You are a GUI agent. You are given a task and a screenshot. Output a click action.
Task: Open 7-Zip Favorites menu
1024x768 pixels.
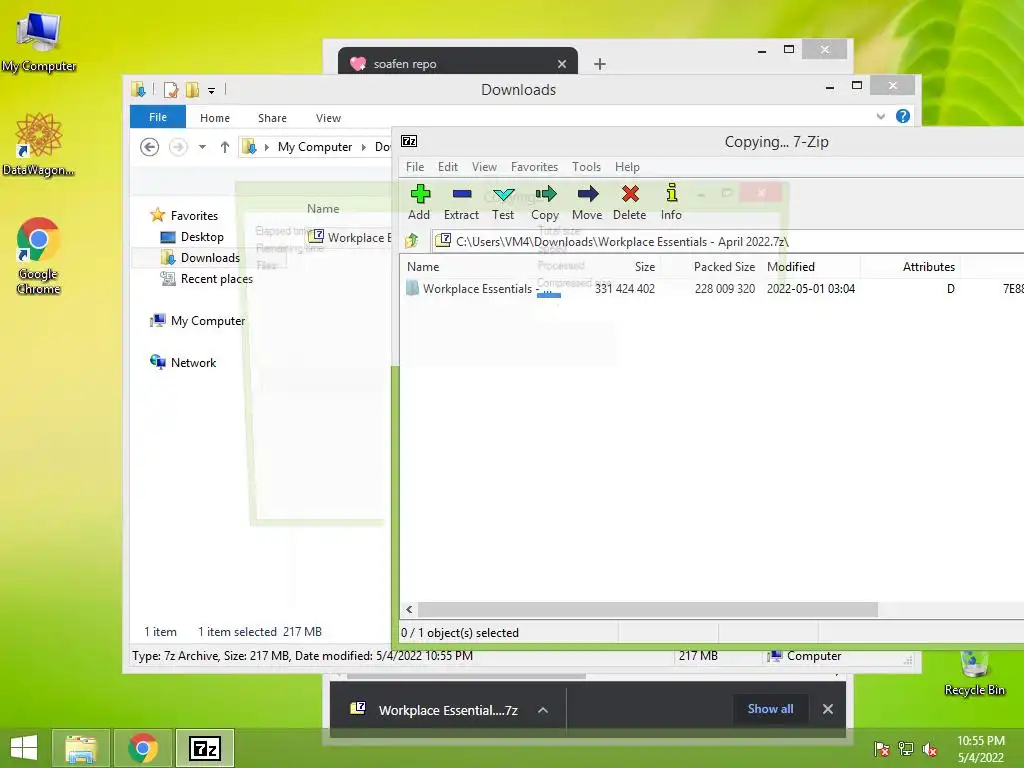[x=534, y=167]
